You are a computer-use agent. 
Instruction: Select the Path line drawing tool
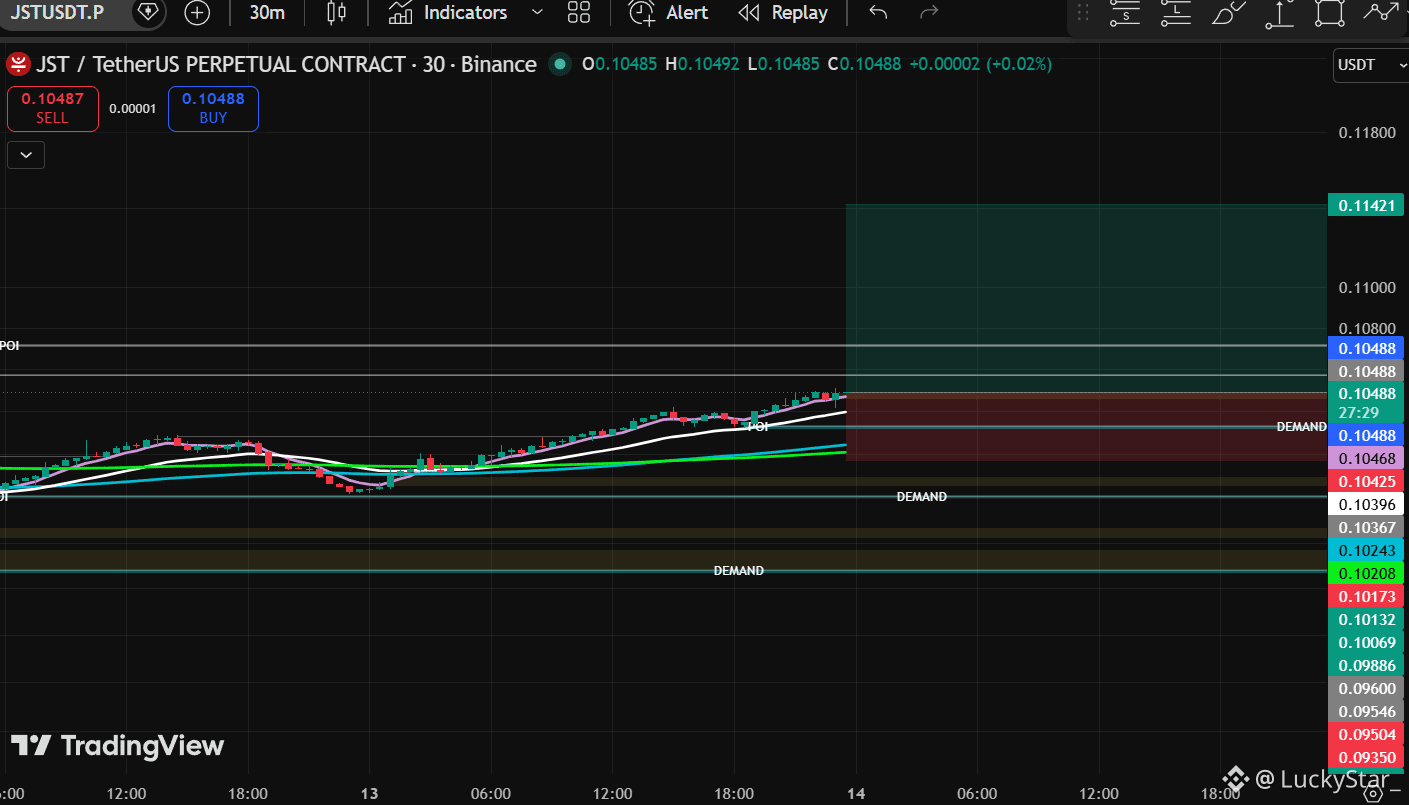point(1382,13)
